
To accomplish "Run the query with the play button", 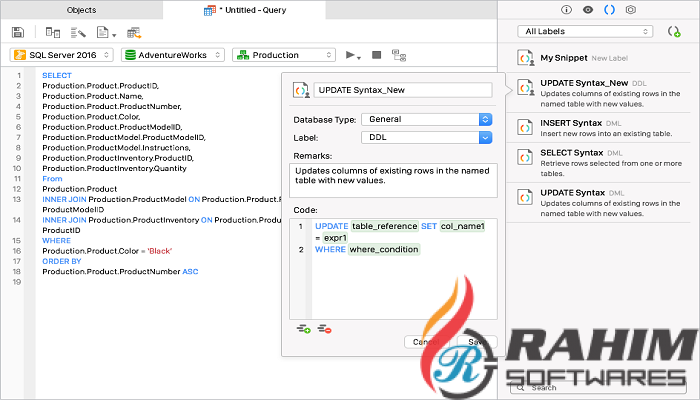I will pyautogui.click(x=350, y=55).
